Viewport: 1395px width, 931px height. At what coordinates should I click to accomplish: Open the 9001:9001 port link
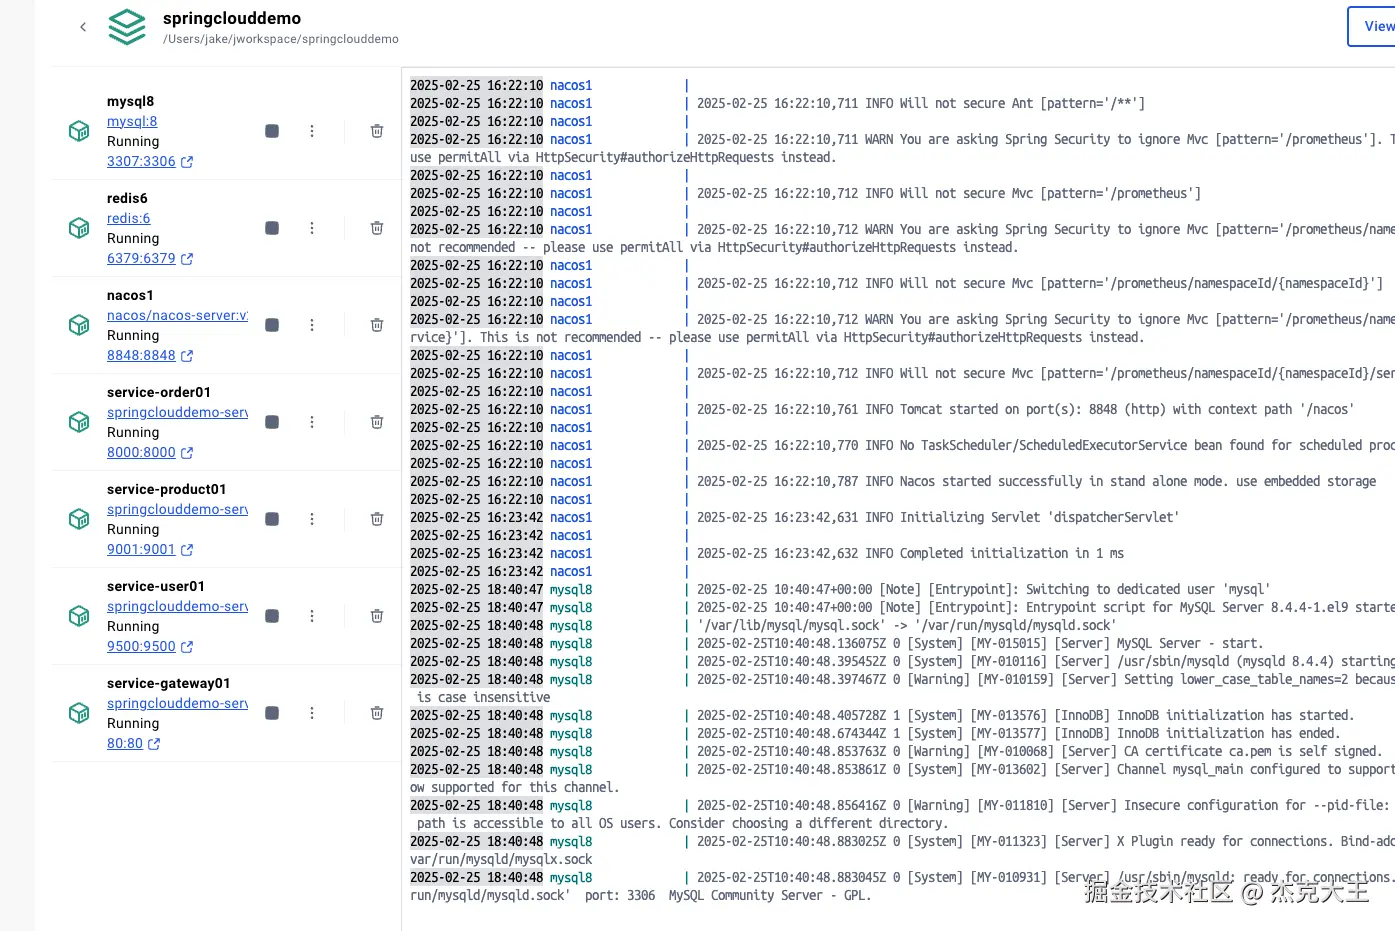[x=141, y=549]
